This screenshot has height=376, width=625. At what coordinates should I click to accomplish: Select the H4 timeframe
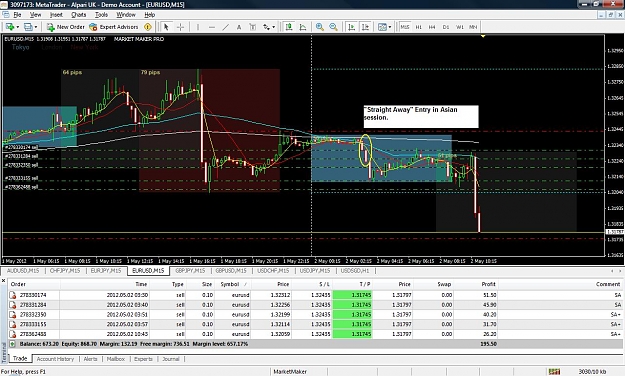[432, 27]
